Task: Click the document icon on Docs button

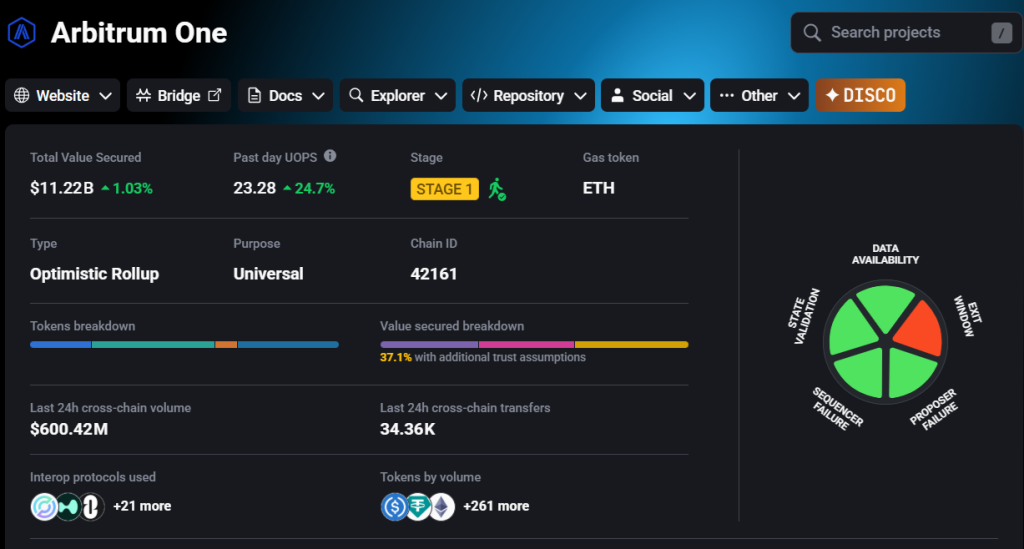Action: (255, 95)
